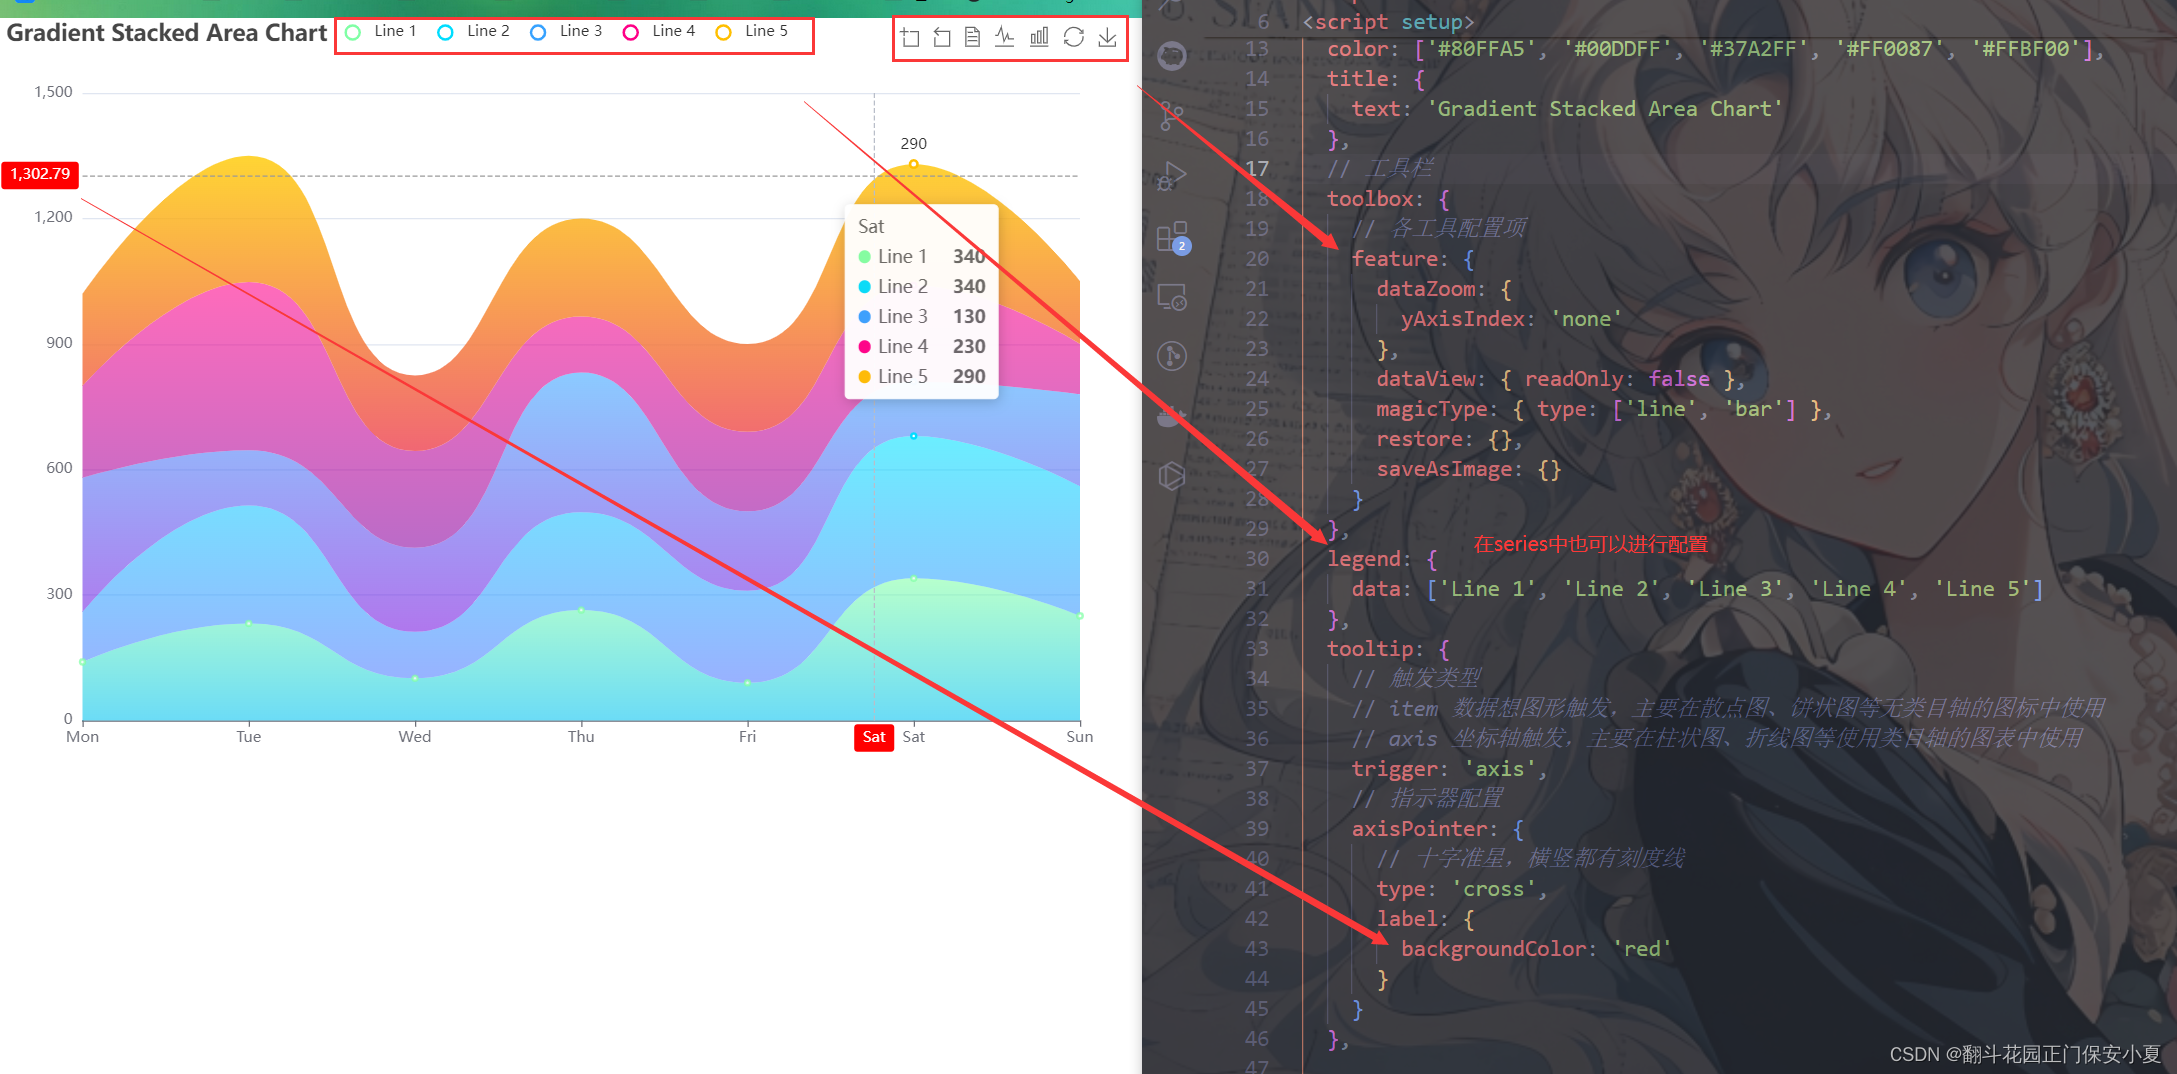Viewport: 2177px width, 1074px height.
Task: Click the red 1,302.79 axis pointer label
Action: point(40,174)
